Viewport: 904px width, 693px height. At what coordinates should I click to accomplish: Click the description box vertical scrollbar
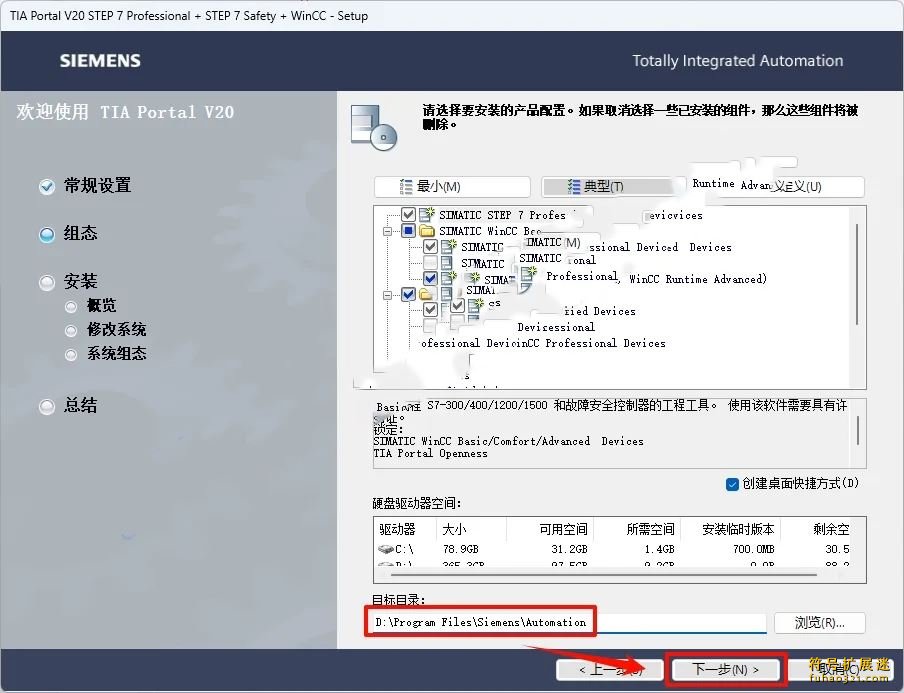click(858, 431)
